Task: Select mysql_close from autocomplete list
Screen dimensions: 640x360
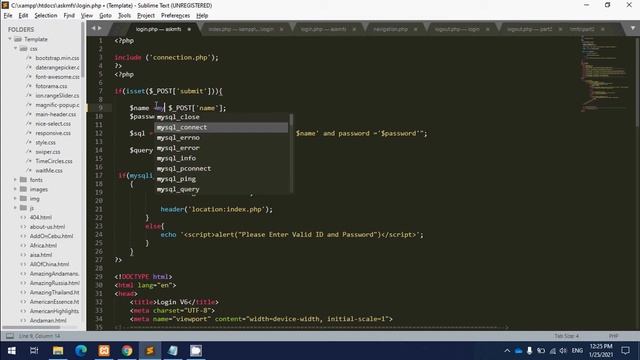Action: 222,117
